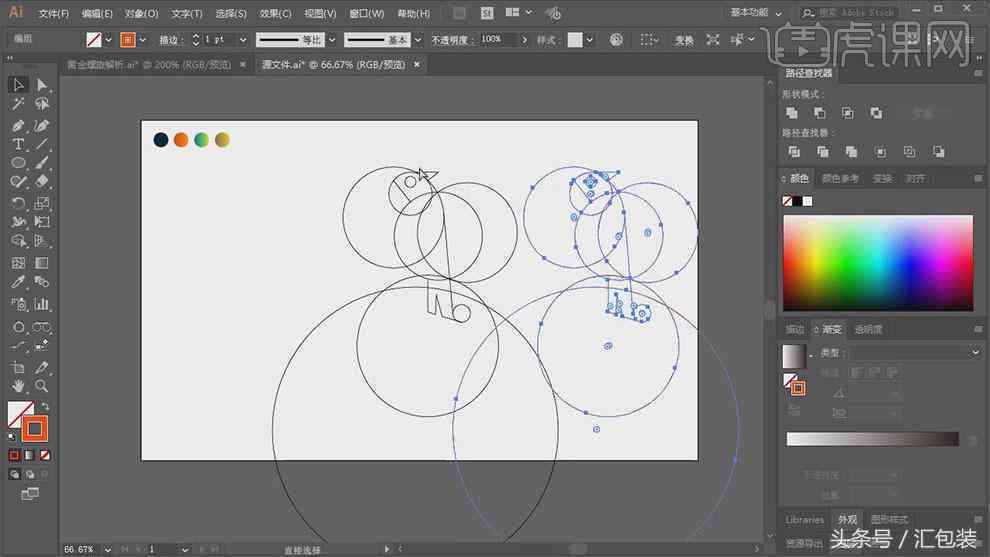Open Pathfinder panel options menu
Image resolution: width=990 pixels, height=557 pixels.
(978, 73)
